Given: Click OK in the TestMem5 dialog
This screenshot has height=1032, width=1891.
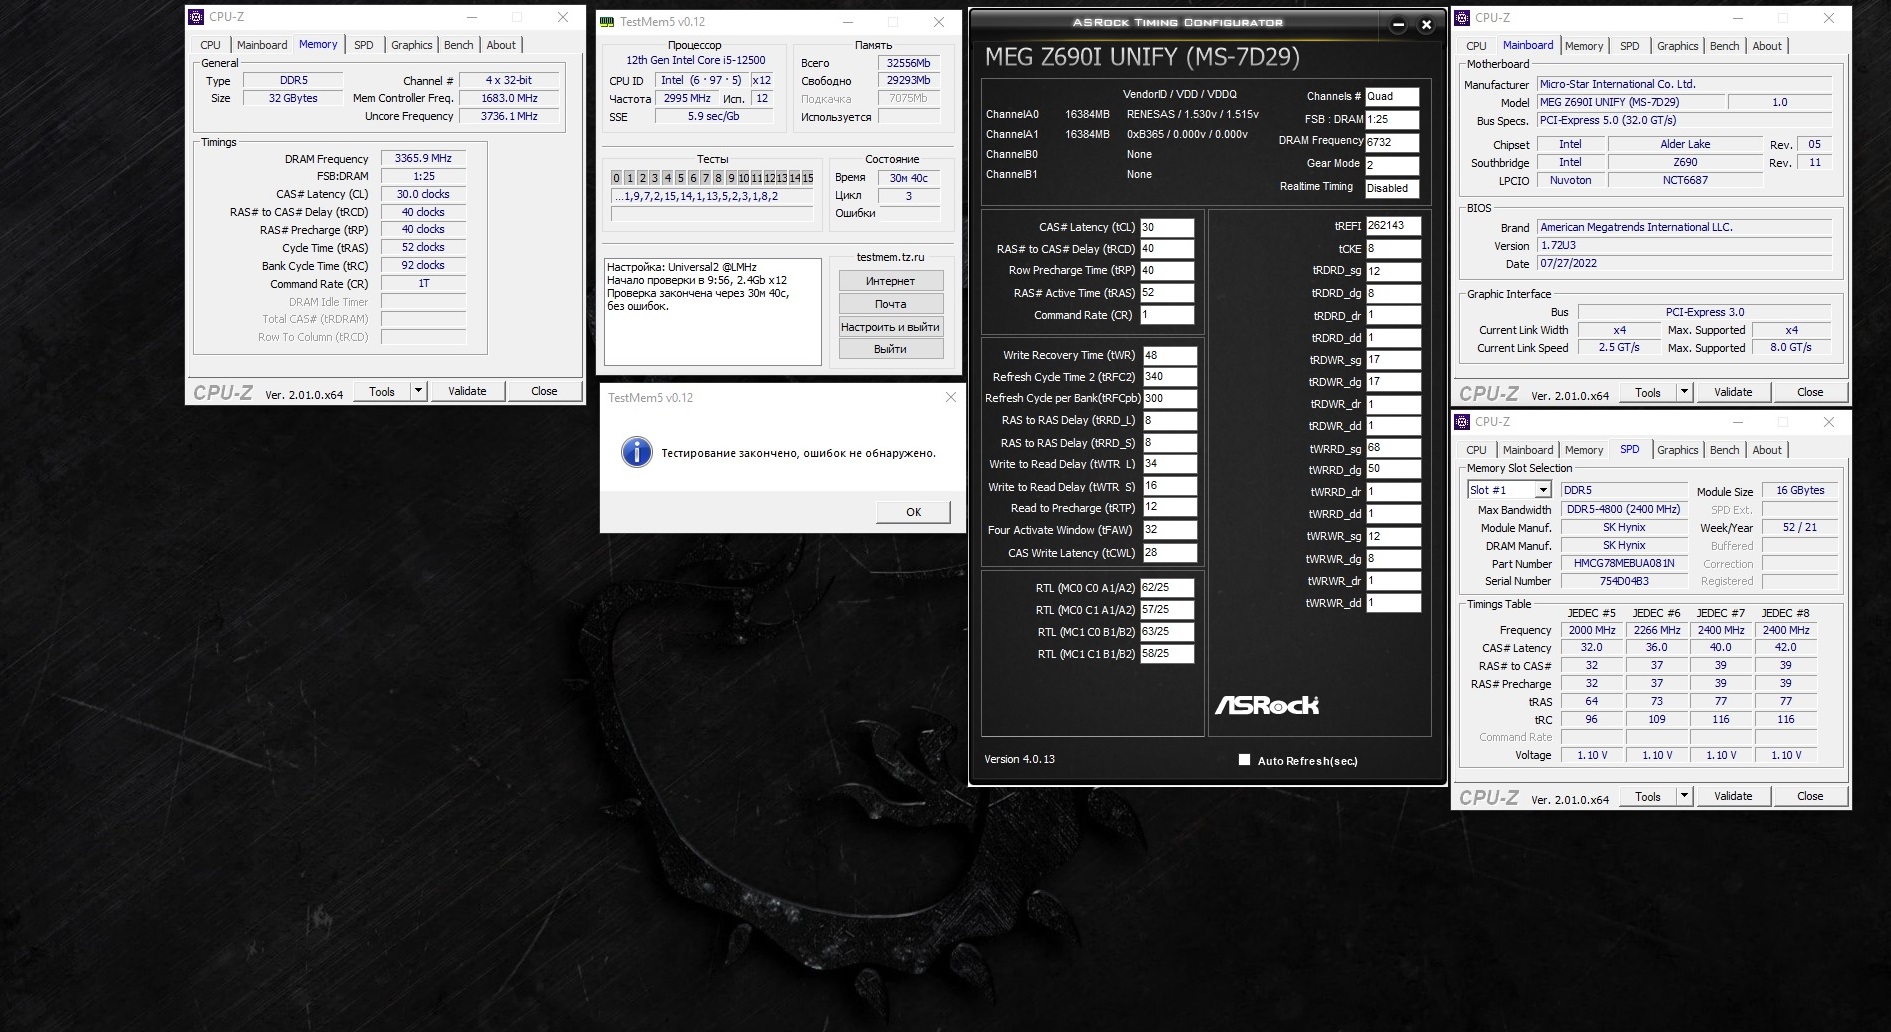Looking at the screenshot, I should (913, 512).
